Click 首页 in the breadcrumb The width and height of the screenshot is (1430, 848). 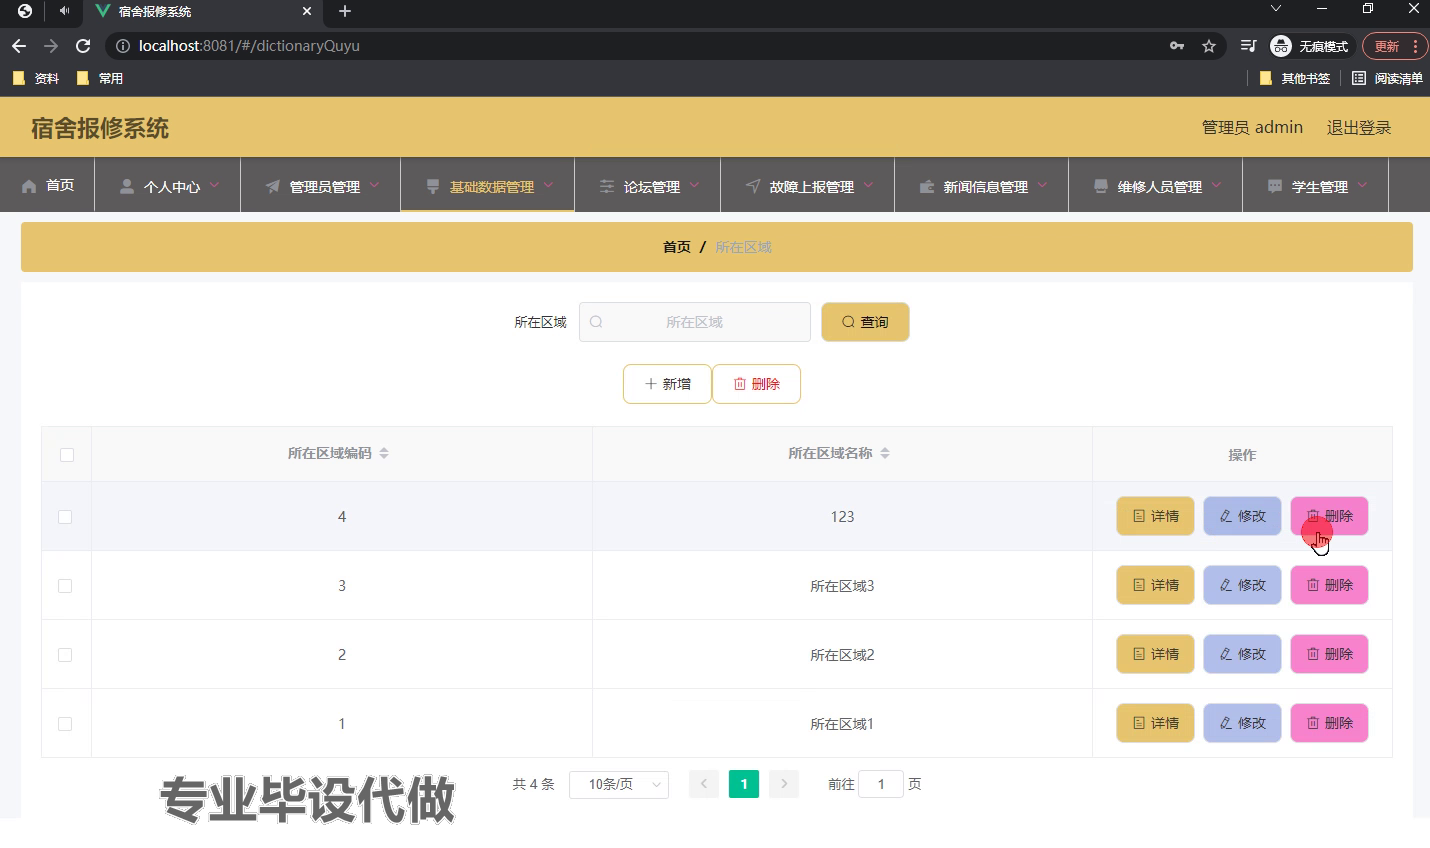(x=677, y=247)
